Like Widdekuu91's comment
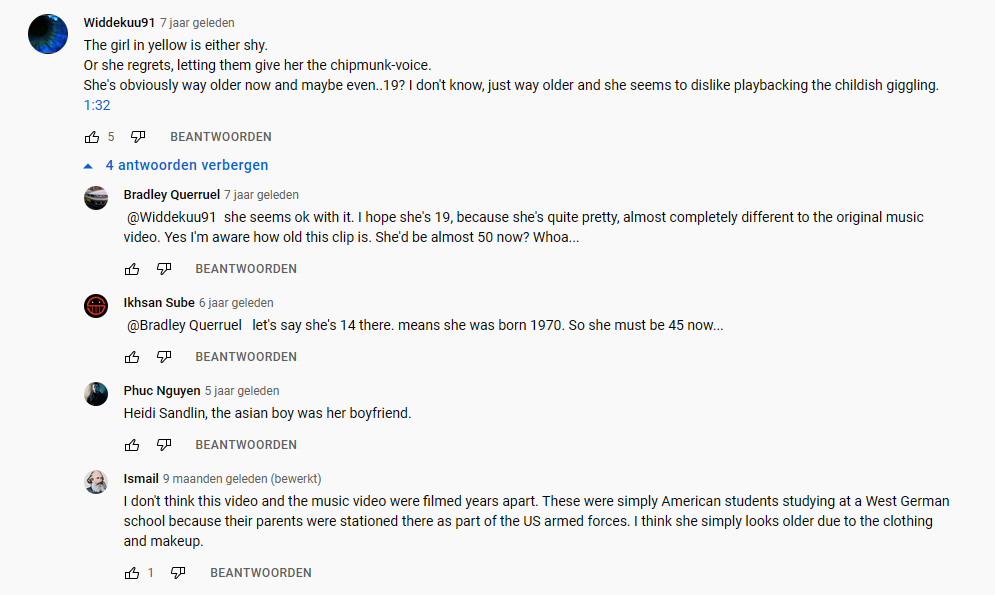995x595 pixels. click(x=92, y=137)
